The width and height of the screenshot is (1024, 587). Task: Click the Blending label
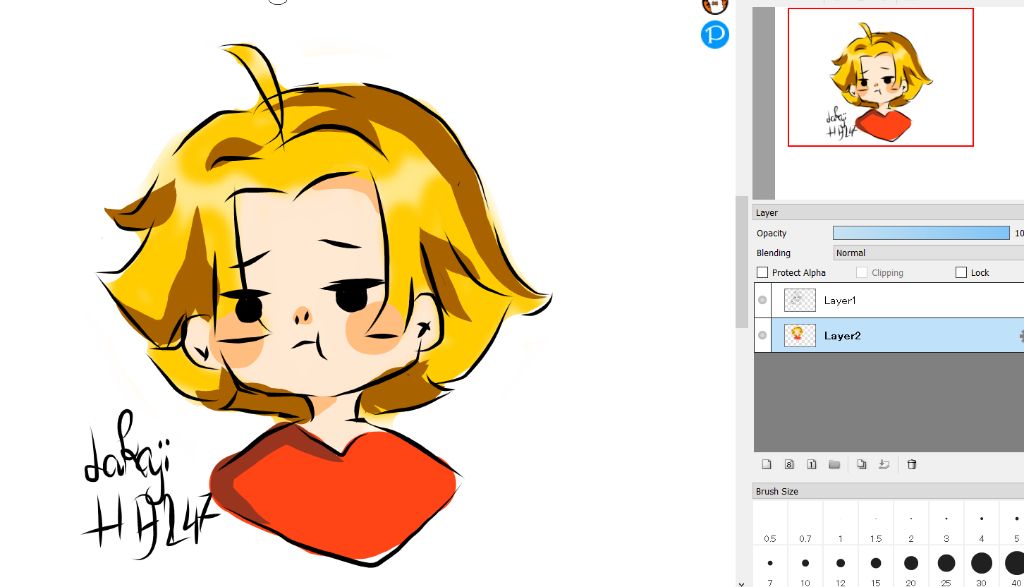773,253
